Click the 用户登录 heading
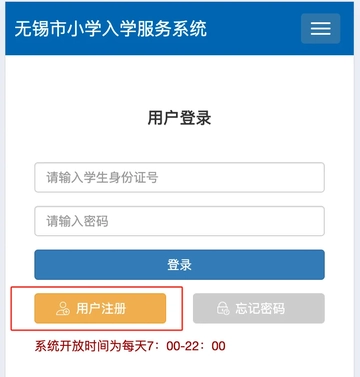Viewport: 360px width, 377px height. [179, 118]
